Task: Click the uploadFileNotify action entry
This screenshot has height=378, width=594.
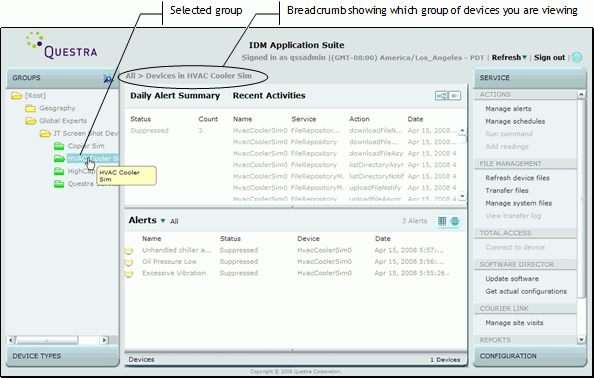Action: click(375, 188)
